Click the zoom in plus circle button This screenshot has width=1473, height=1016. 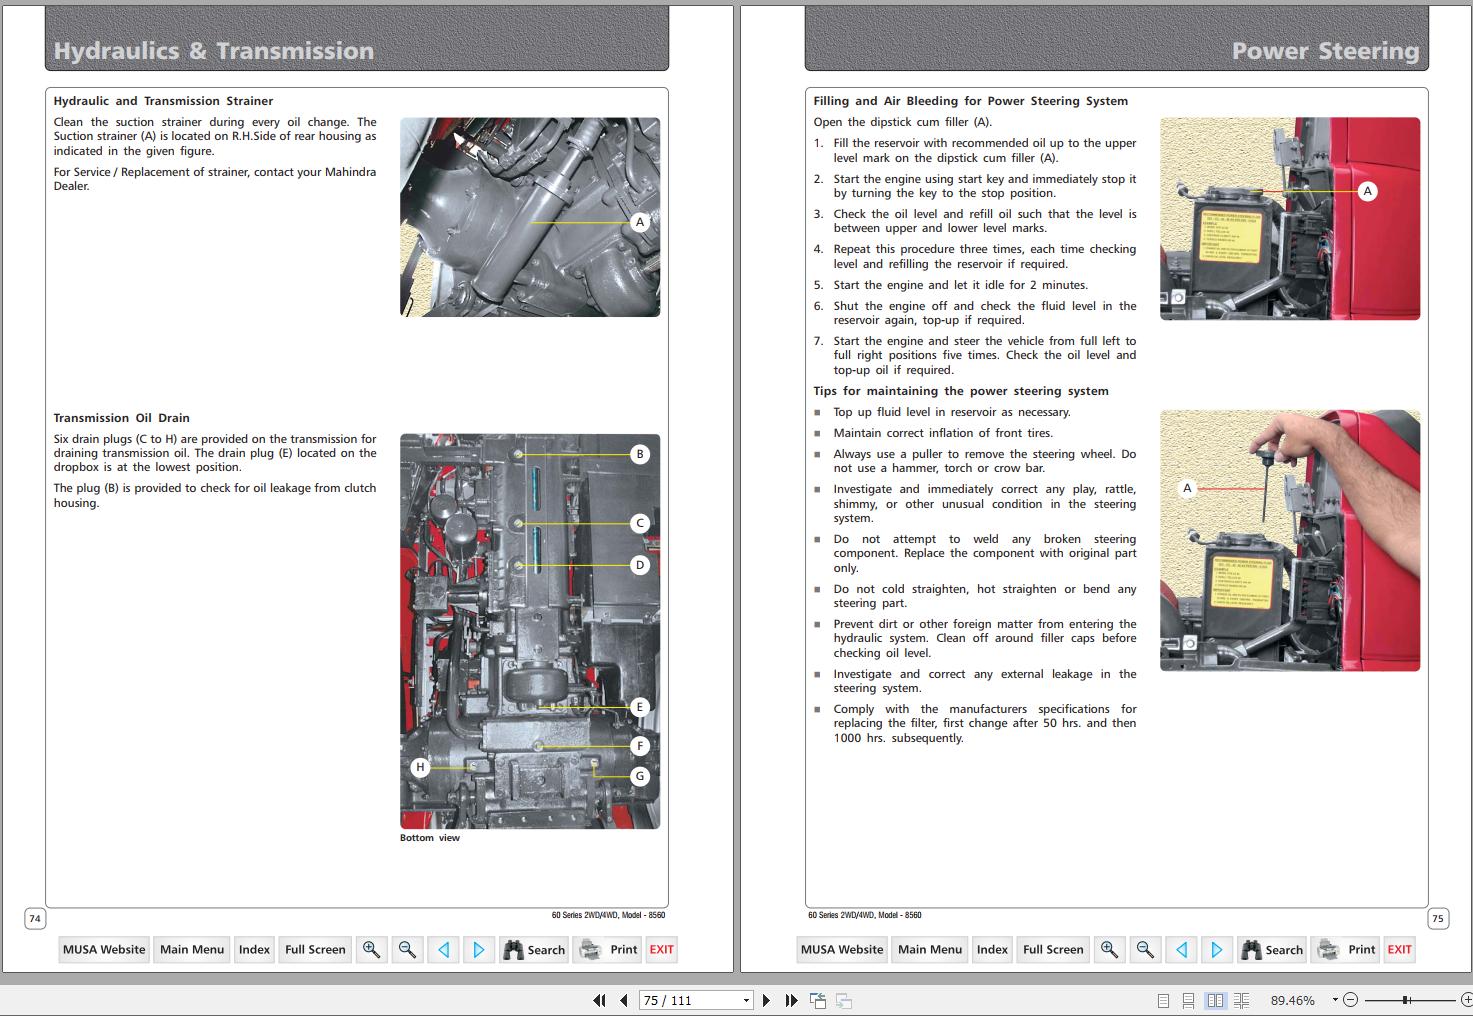pyautogui.click(x=1466, y=1000)
